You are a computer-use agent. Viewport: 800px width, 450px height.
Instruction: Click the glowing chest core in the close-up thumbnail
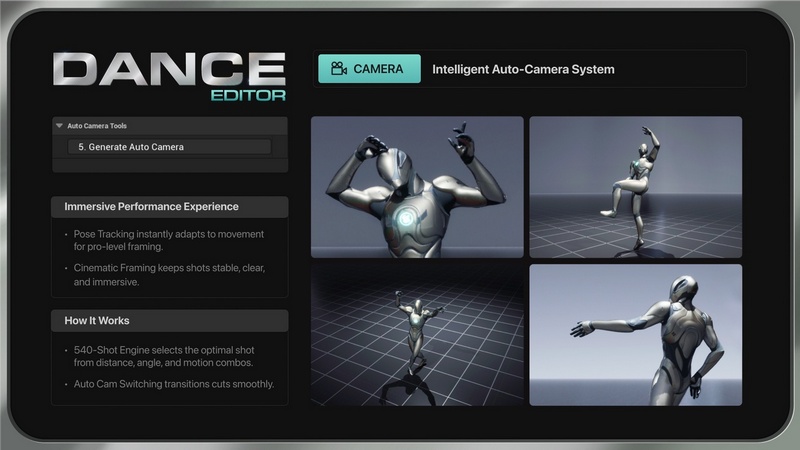(407, 218)
